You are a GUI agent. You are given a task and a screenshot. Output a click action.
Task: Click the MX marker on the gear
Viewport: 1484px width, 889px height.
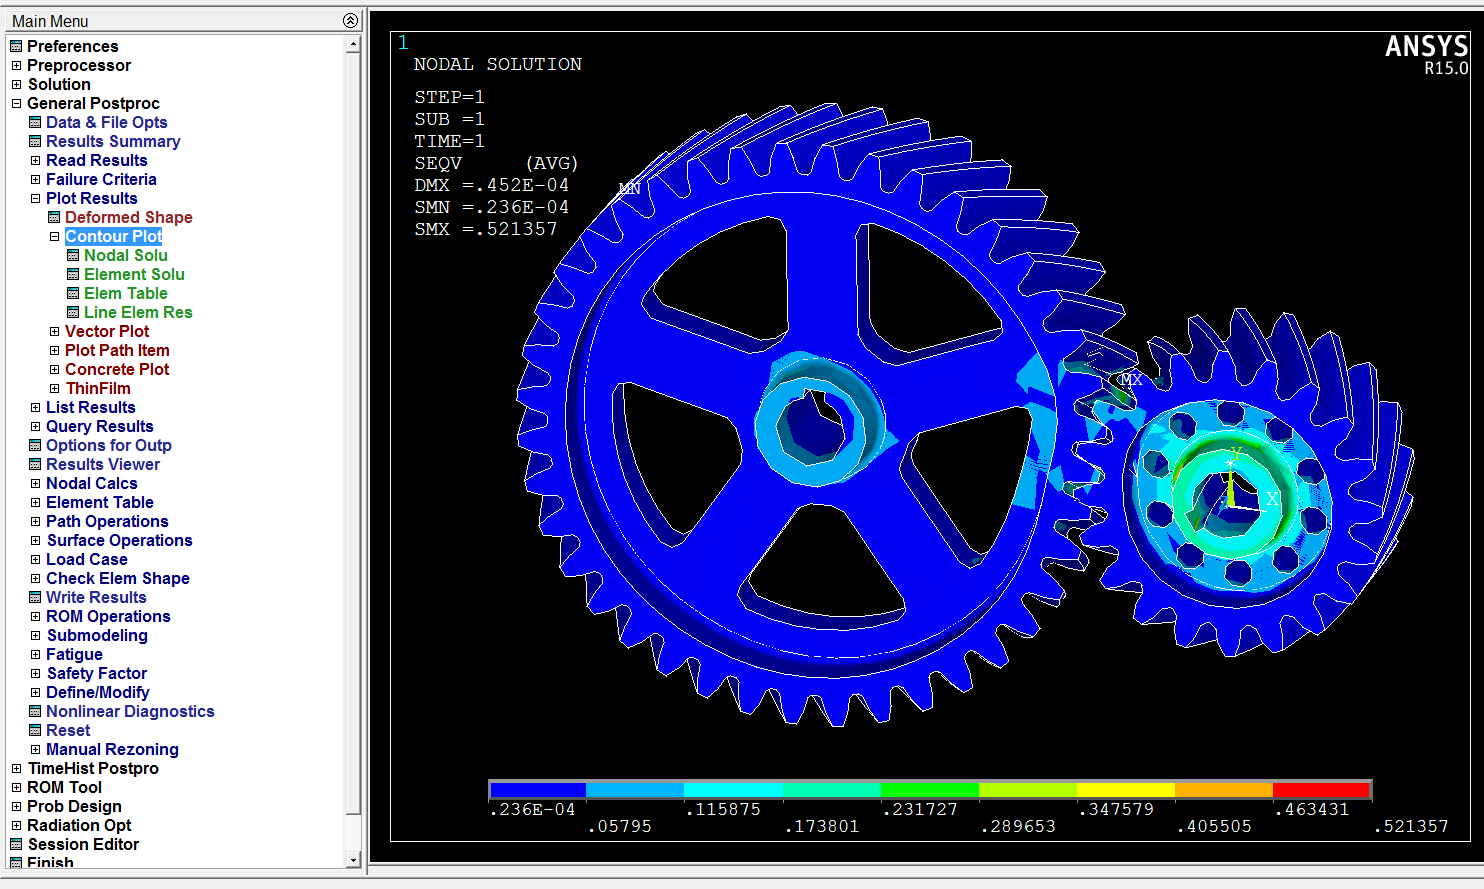point(1131,380)
